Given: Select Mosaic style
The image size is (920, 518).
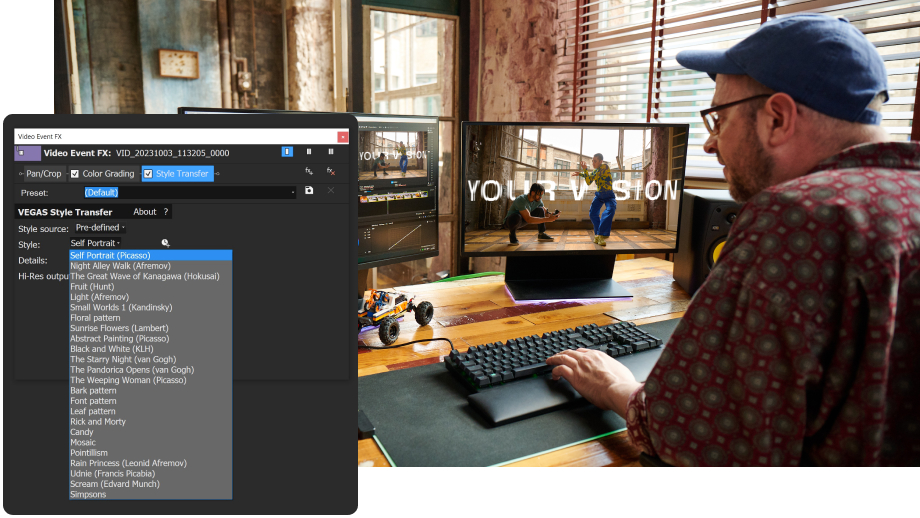Looking at the screenshot, I should click(x=151, y=442).
